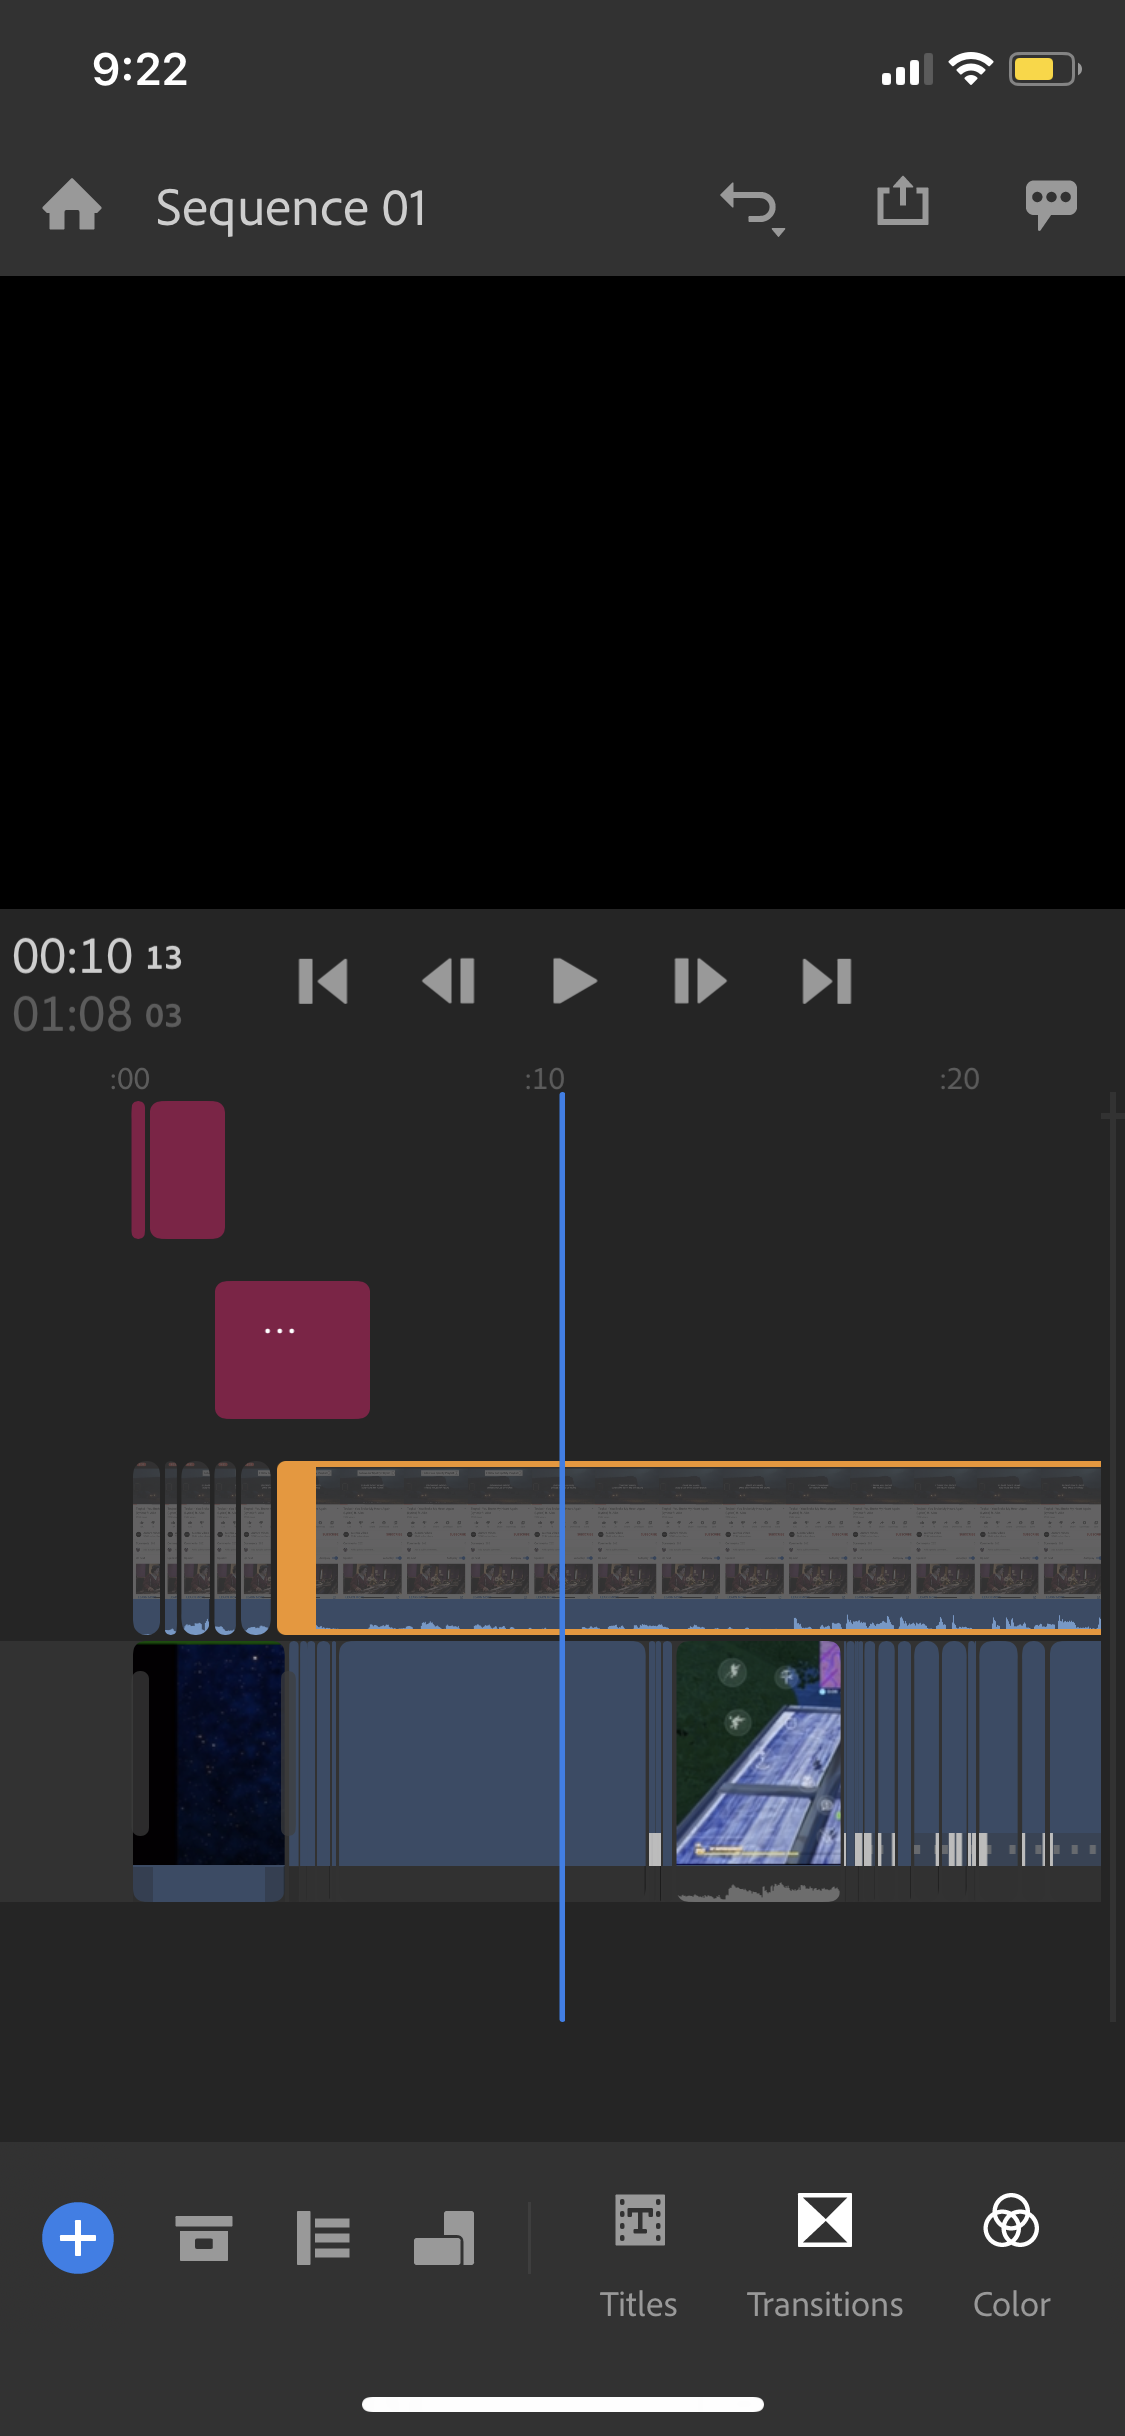Select the starry night sky clip
The width and height of the screenshot is (1125, 2436).
(209, 1771)
